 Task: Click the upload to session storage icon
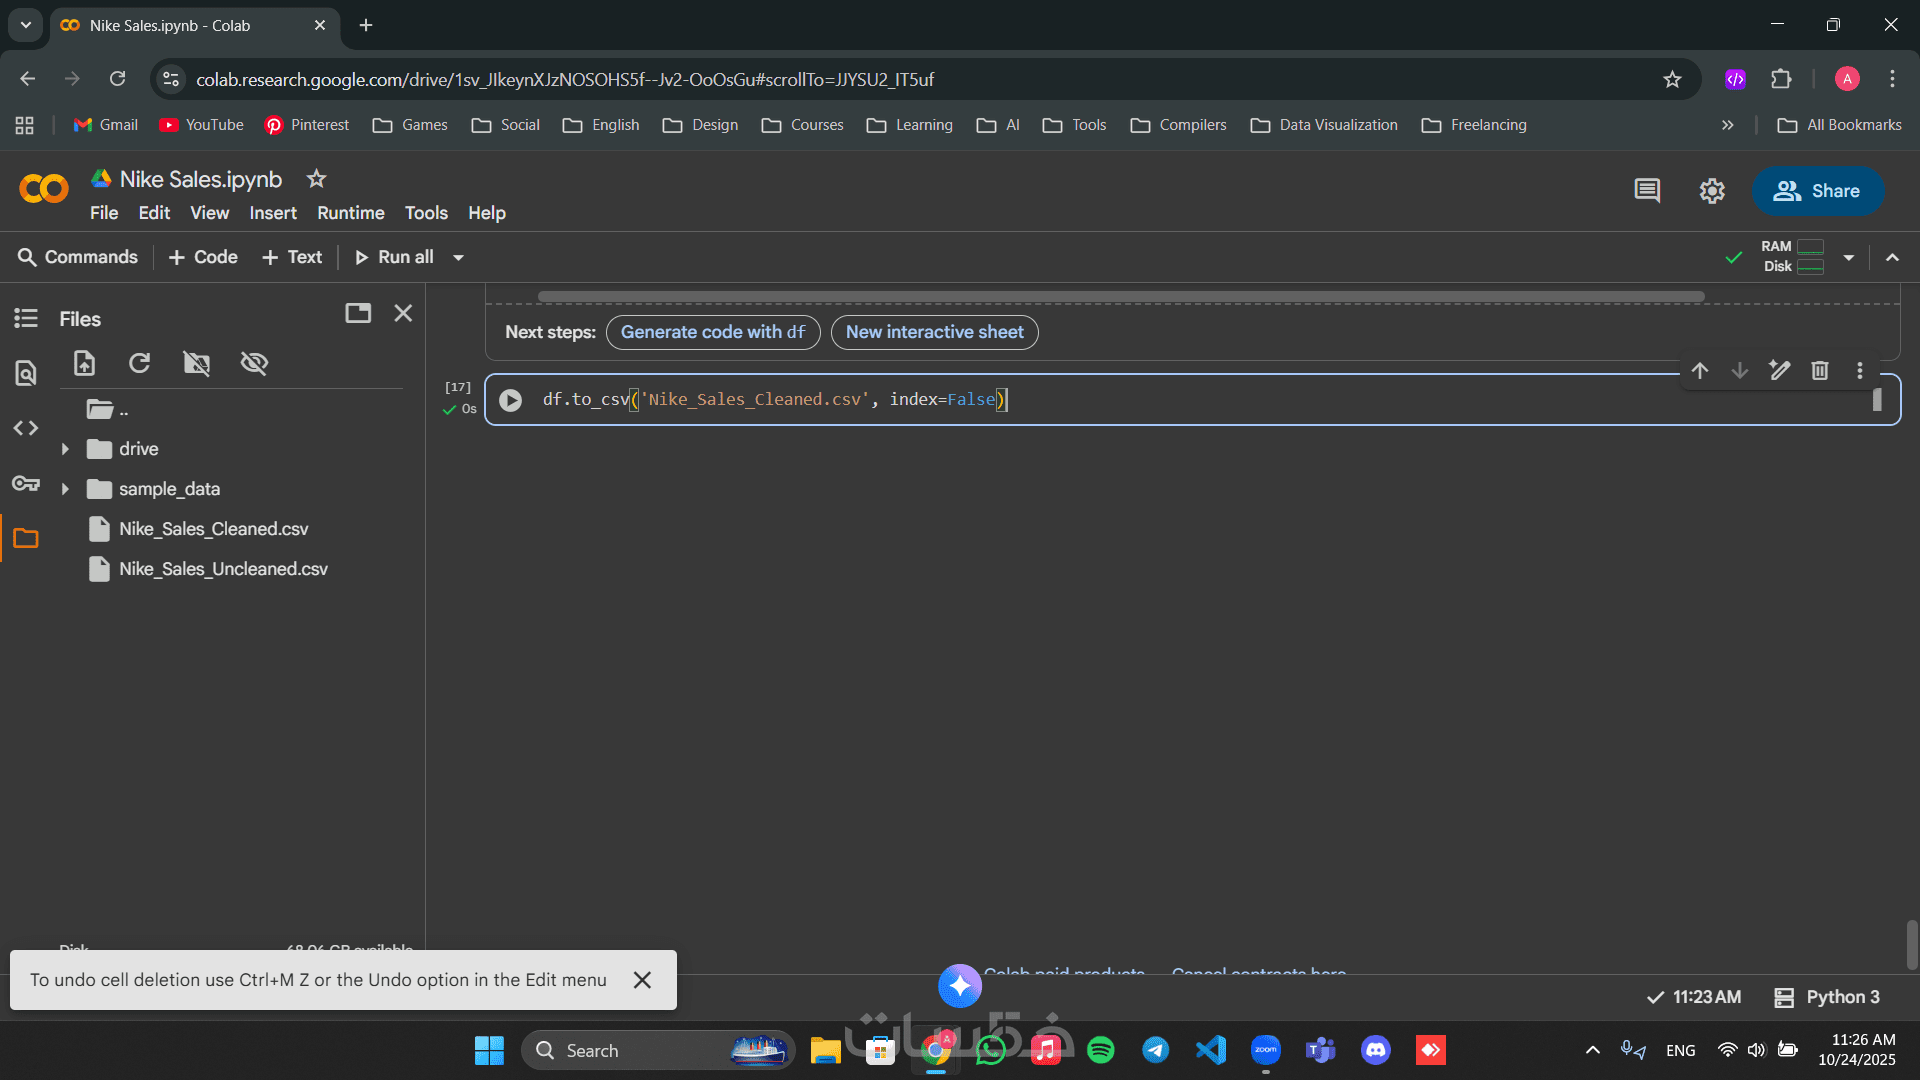point(85,363)
